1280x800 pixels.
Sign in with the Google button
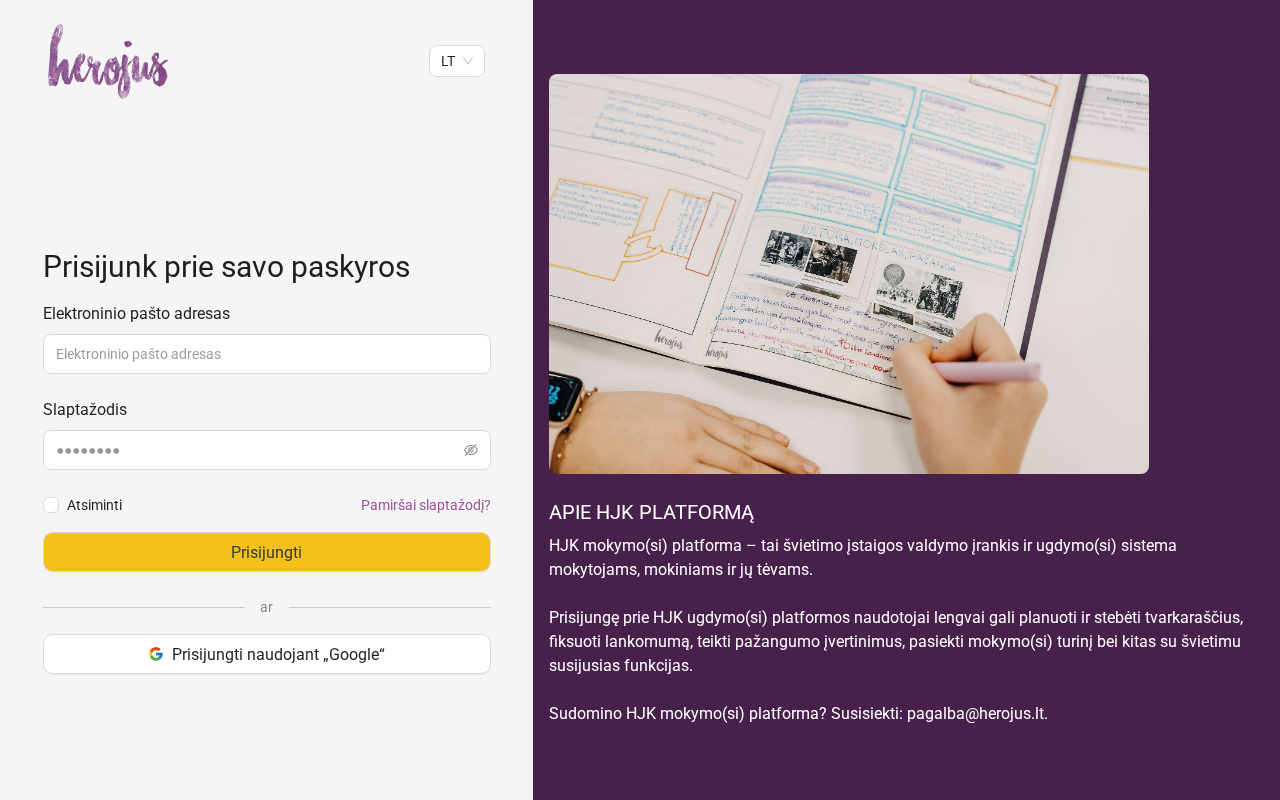[267, 654]
